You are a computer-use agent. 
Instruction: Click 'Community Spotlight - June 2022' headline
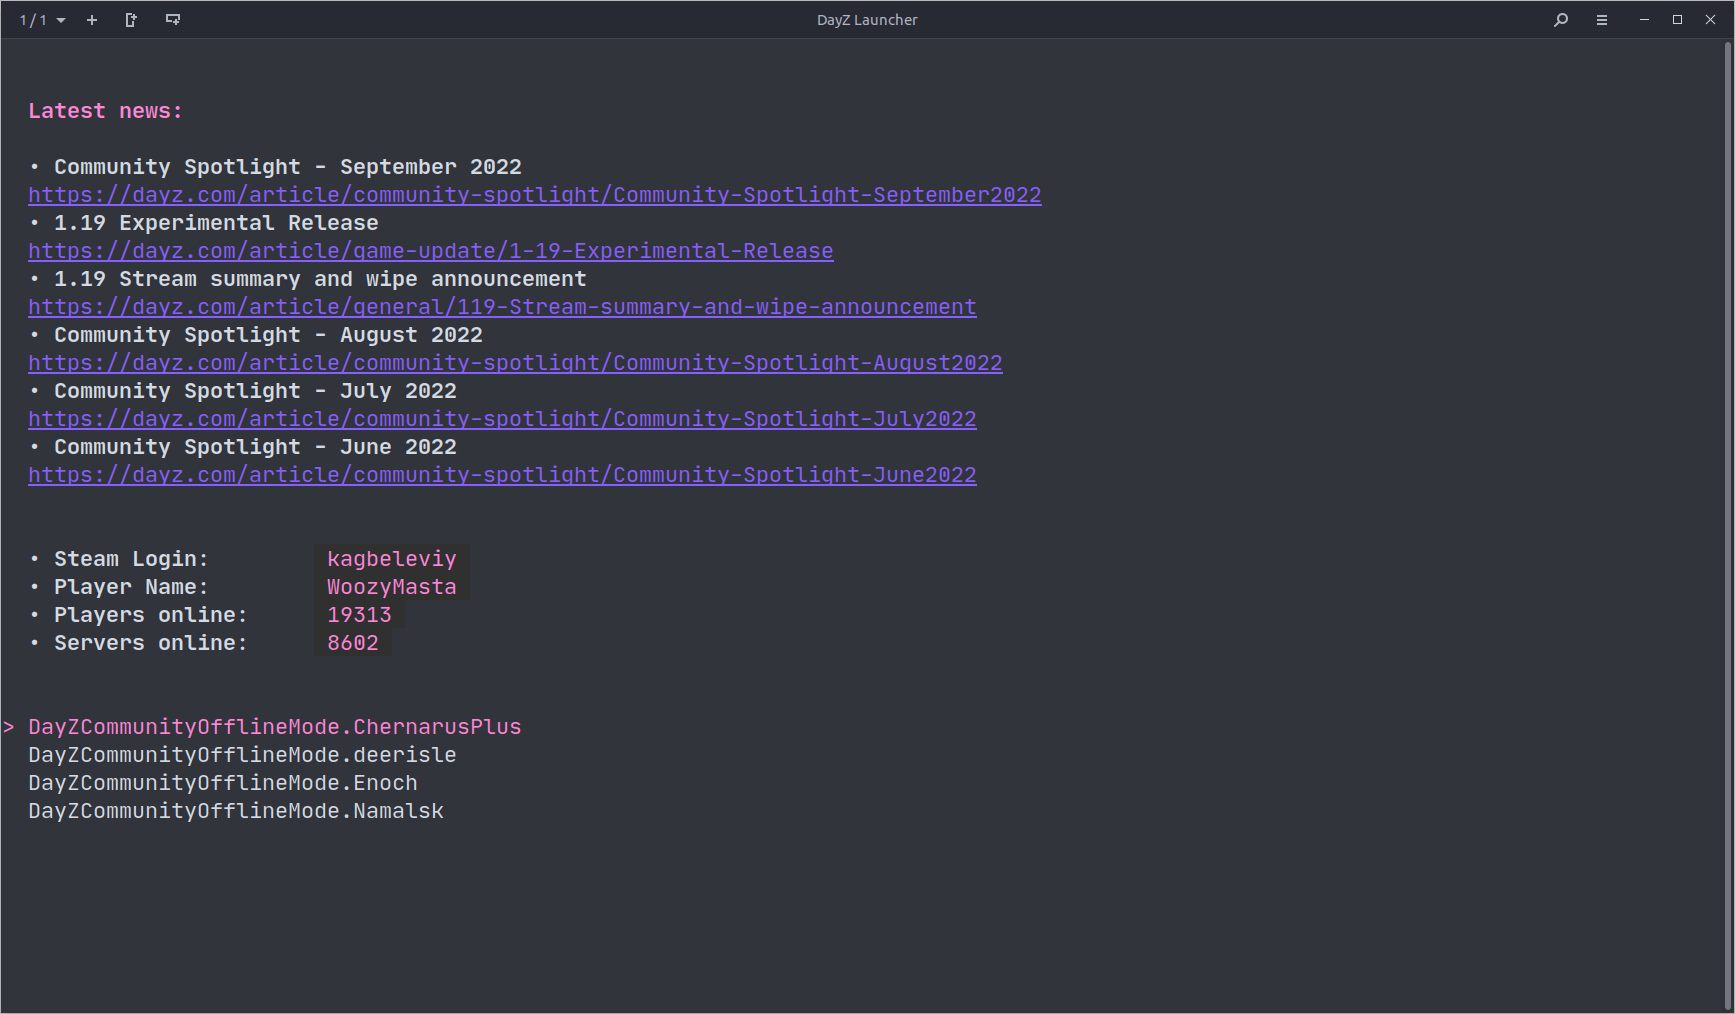[x=255, y=447]
